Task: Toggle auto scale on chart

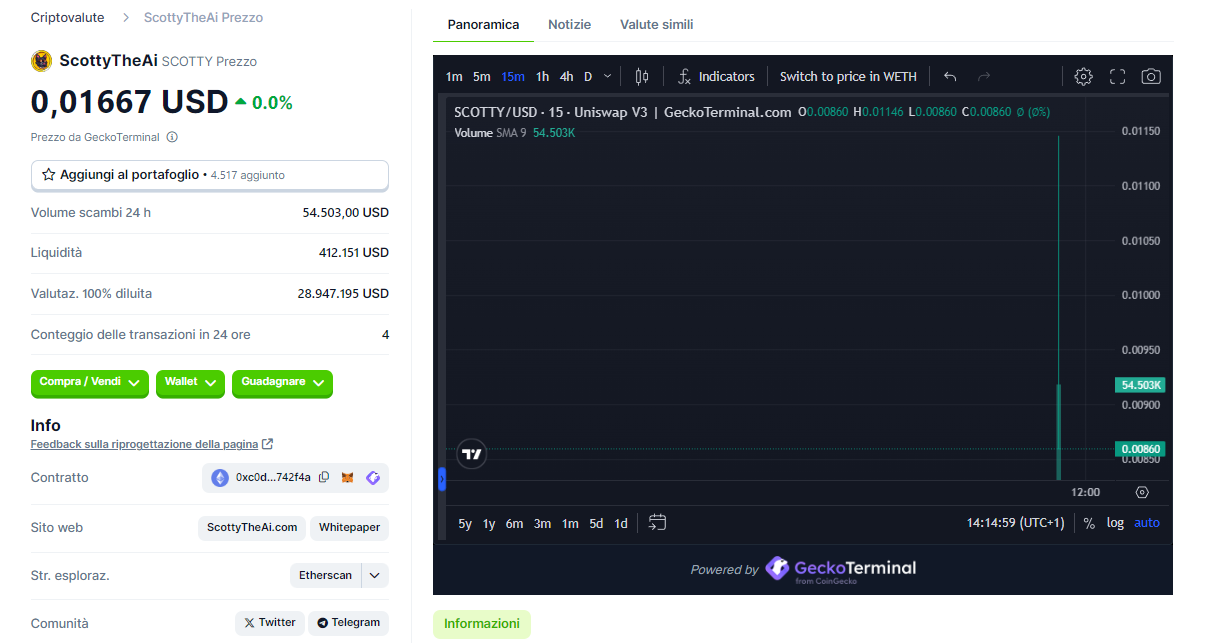Action: click(1147, 523)
